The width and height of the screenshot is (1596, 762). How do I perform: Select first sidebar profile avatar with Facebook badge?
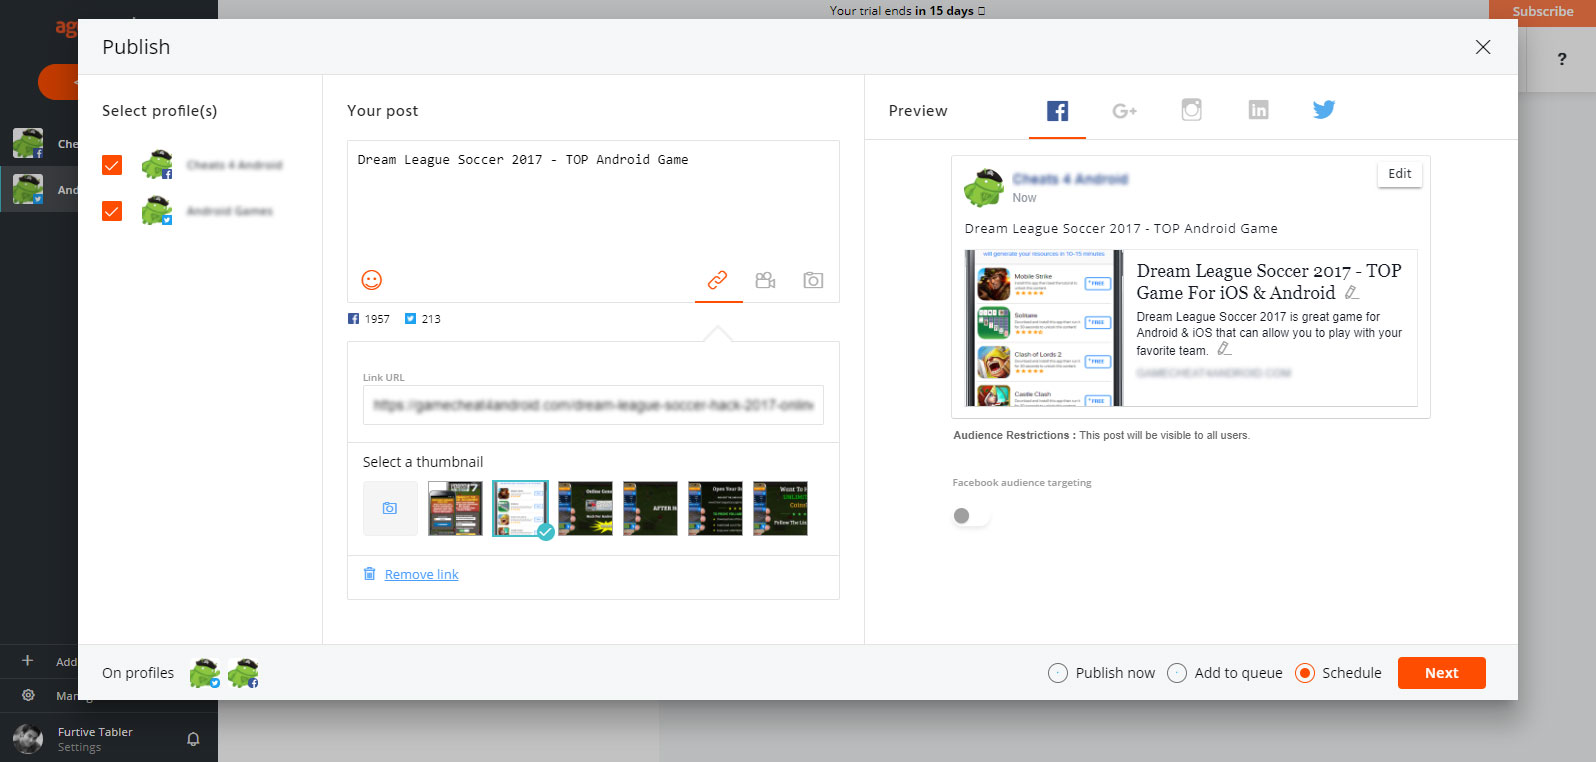point(28,143)
